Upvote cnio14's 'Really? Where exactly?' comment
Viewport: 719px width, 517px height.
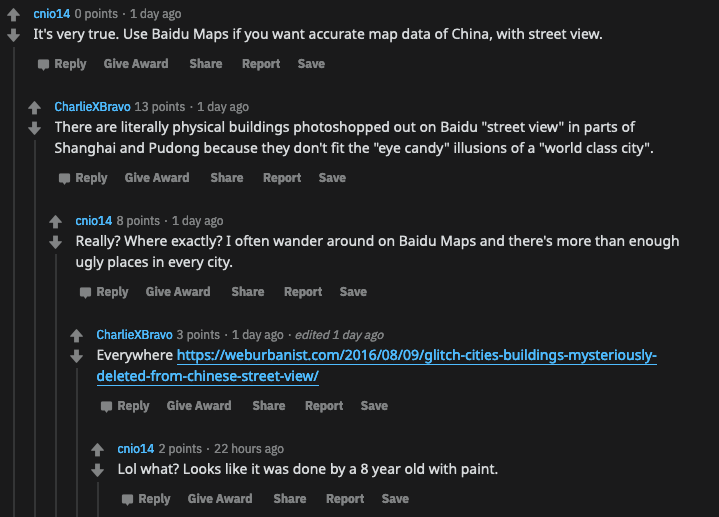coord(55,222)
